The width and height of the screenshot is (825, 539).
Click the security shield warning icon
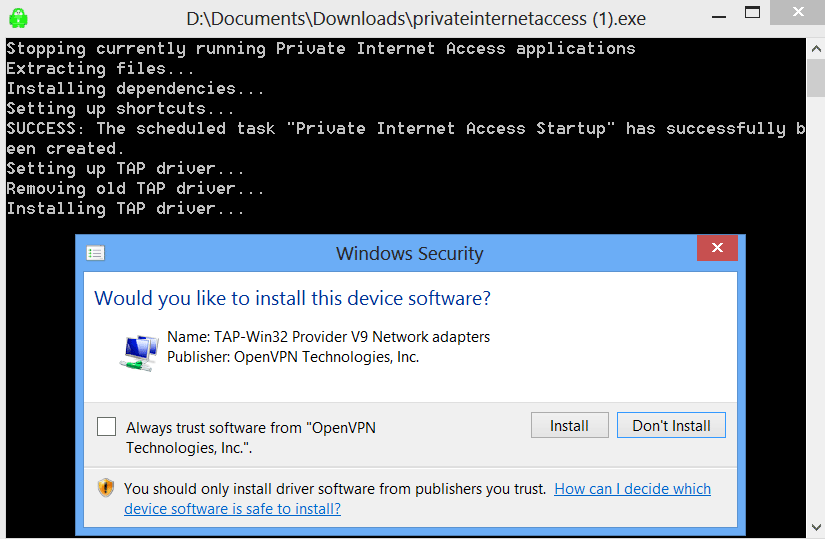coord(106,488)
